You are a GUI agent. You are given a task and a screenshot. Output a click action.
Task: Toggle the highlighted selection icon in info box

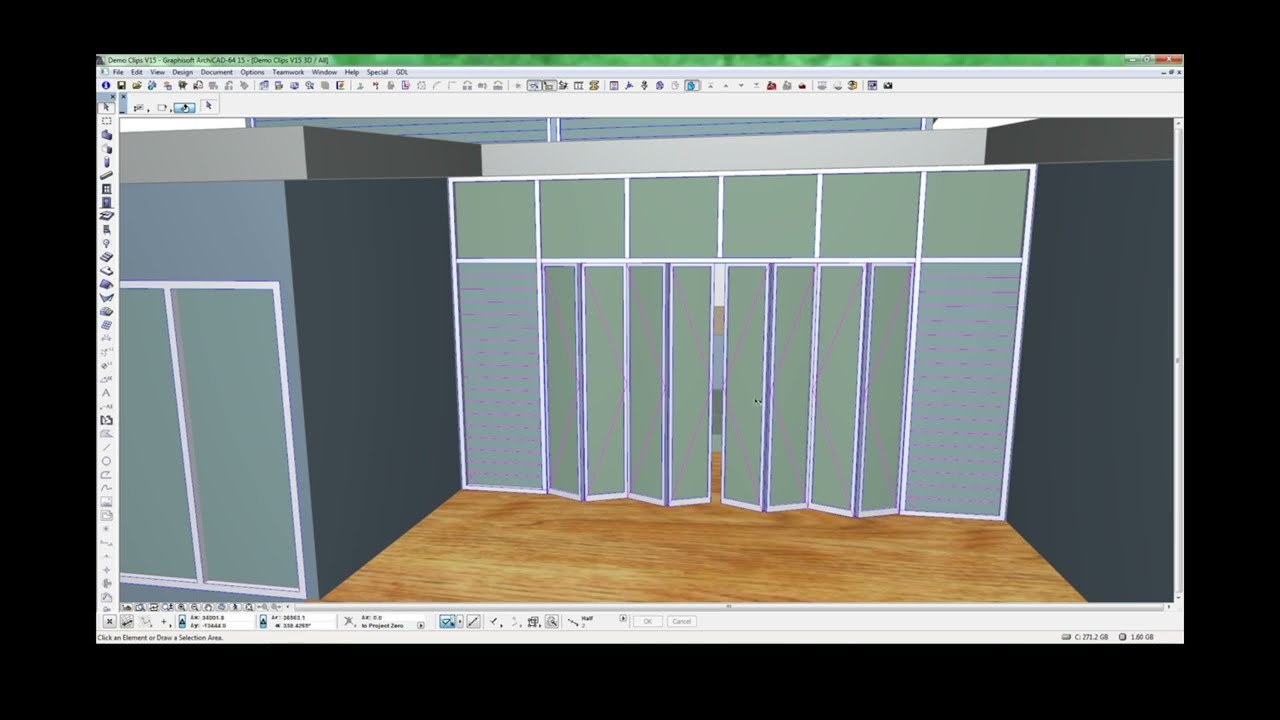(x=184, y=107)
